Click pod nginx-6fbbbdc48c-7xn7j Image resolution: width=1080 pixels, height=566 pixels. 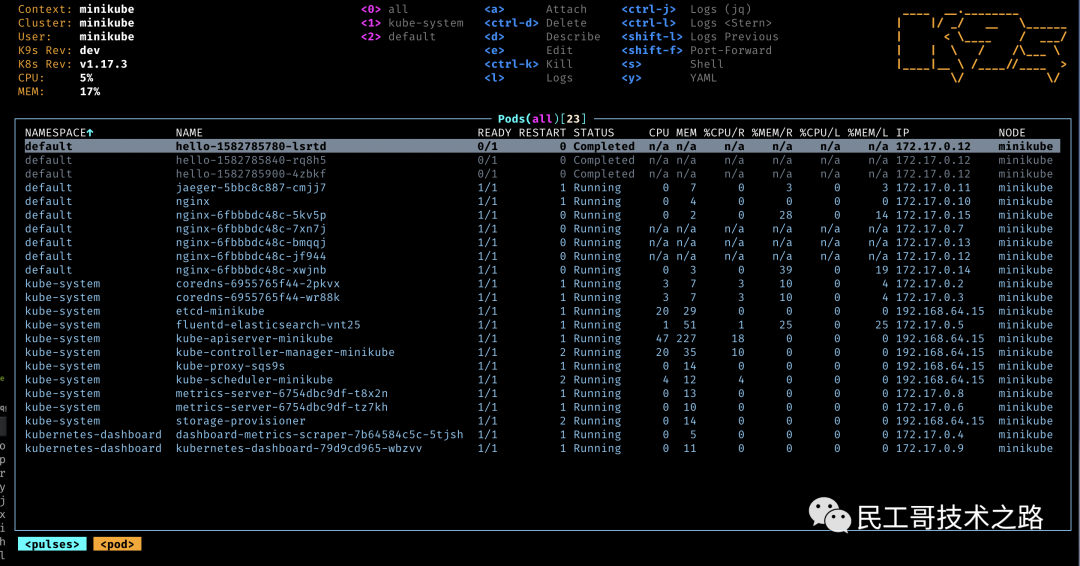[542, 229]
